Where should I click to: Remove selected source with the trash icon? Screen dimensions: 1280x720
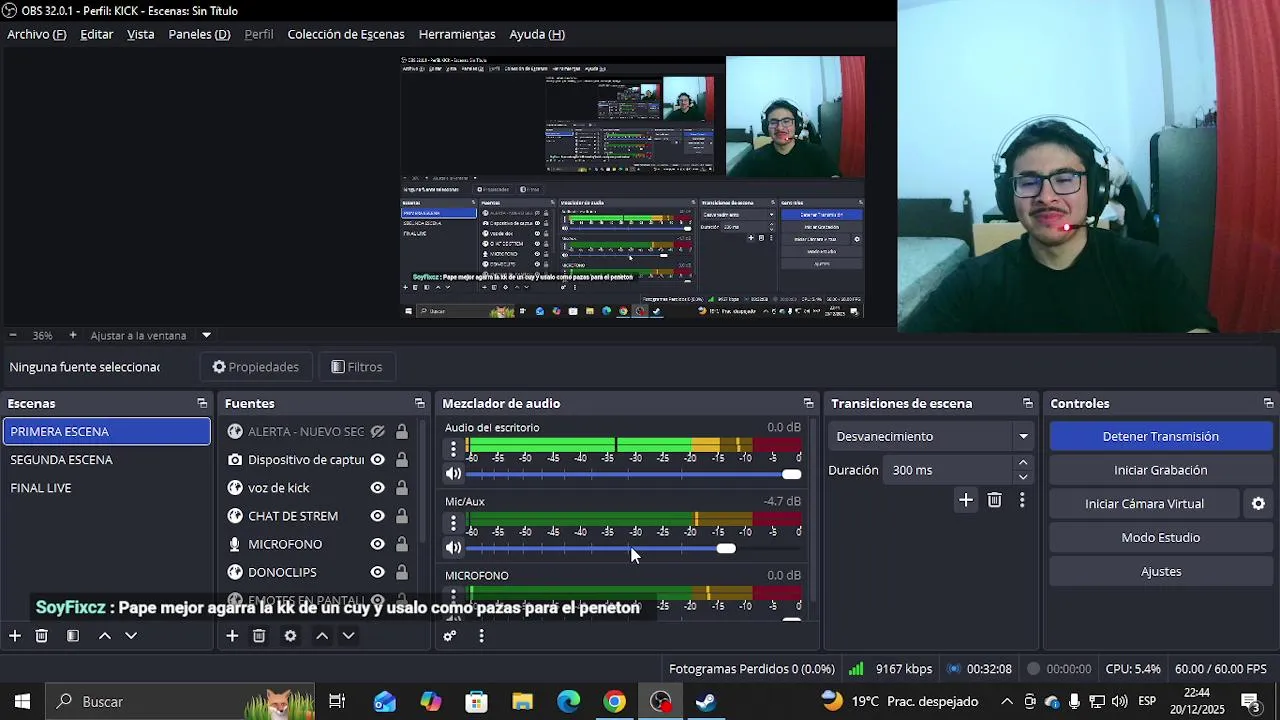point(259,636)
